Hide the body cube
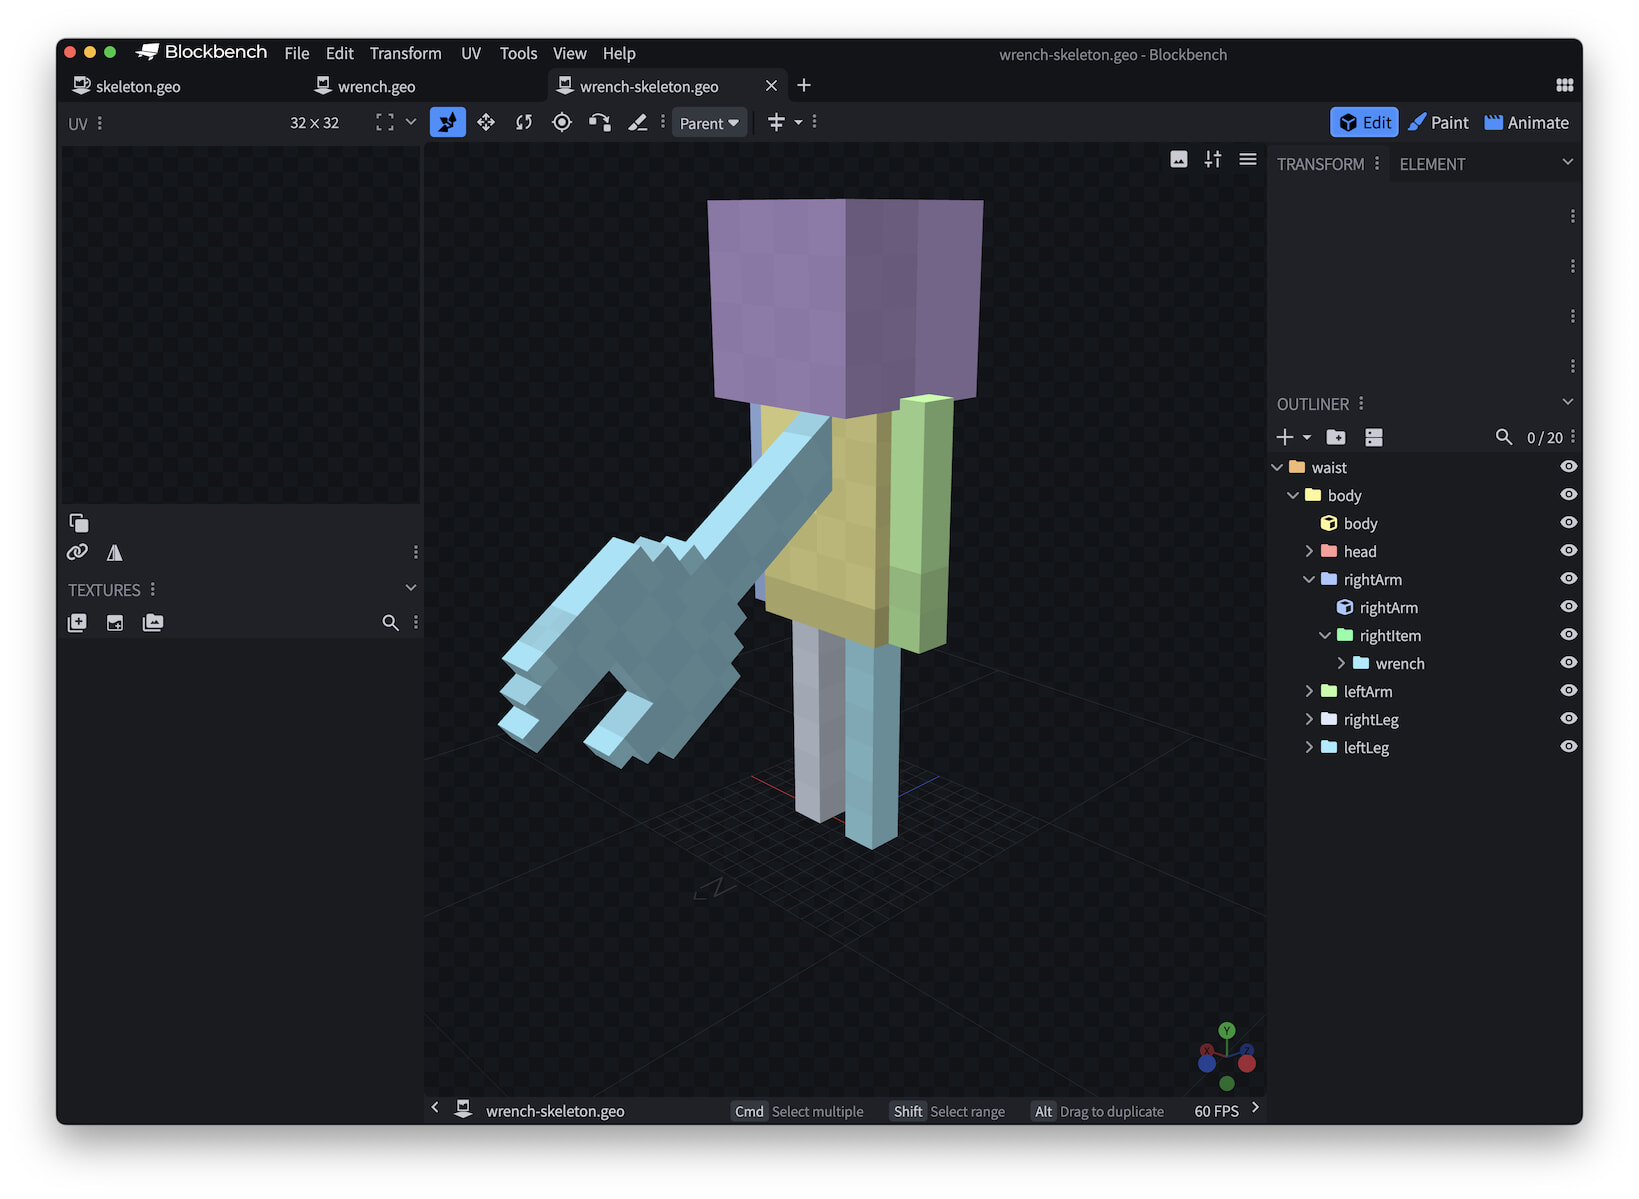1639x1199 pixels. [1569, 523]
